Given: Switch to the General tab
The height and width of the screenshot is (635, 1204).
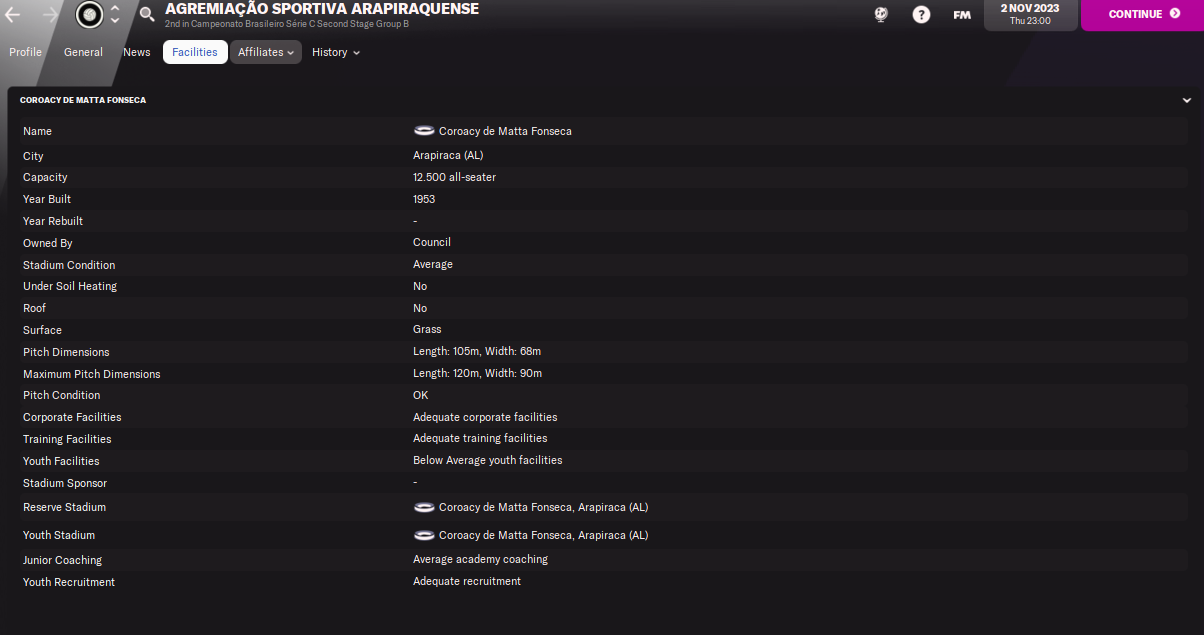Looking at the screenshot, I should point(83,52).
